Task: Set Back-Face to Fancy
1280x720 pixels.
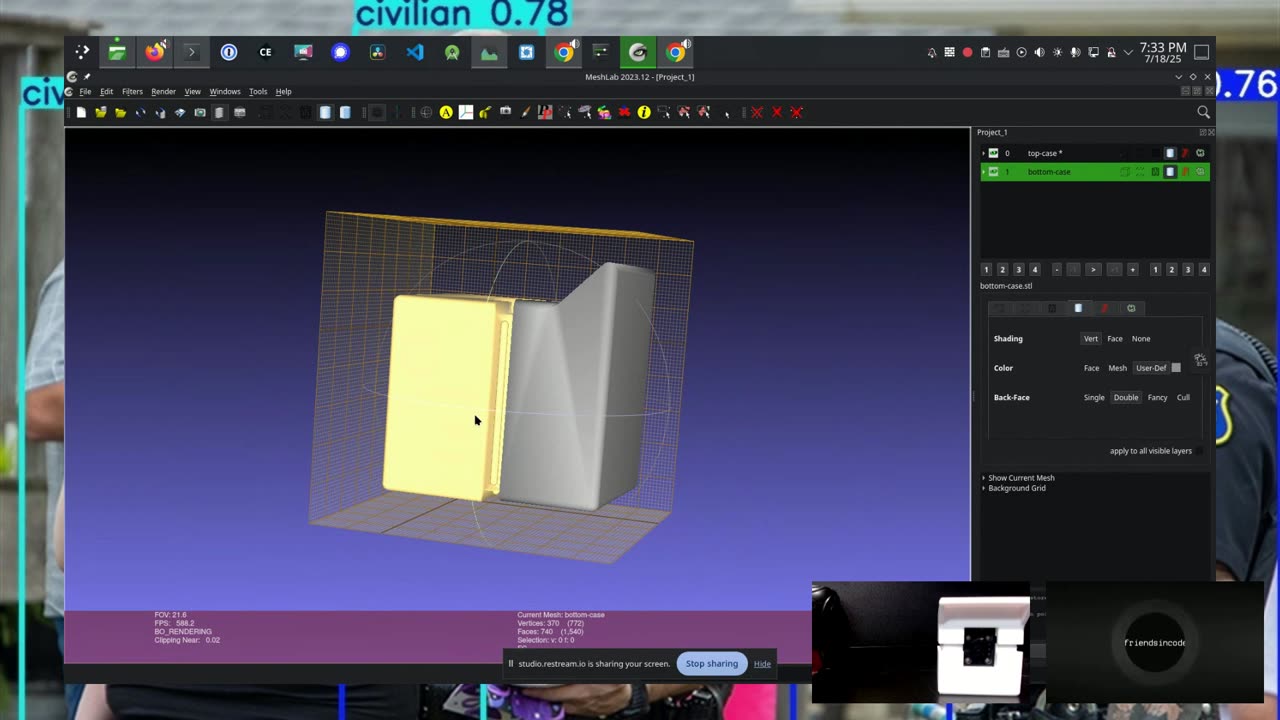Action: (1157, 397)
